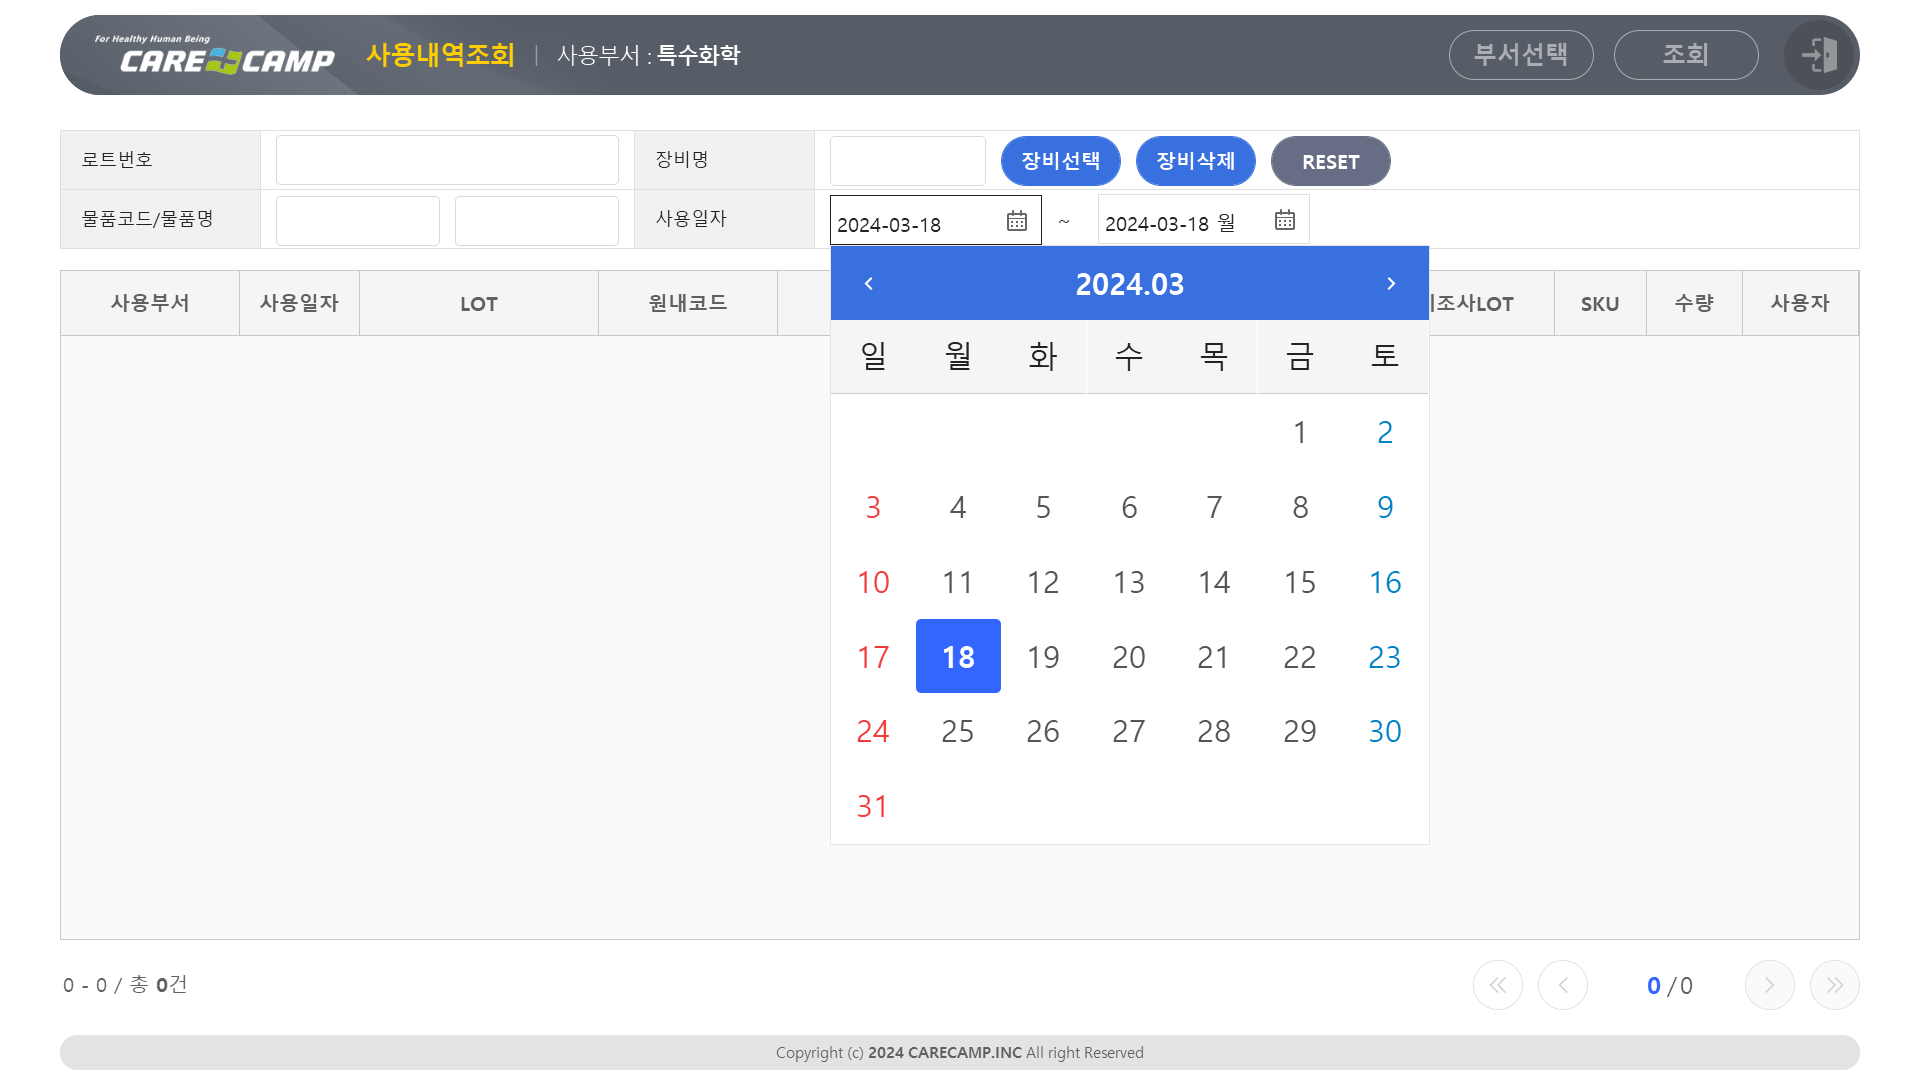Click the 수량 column header

click(x=1694, y=303)
